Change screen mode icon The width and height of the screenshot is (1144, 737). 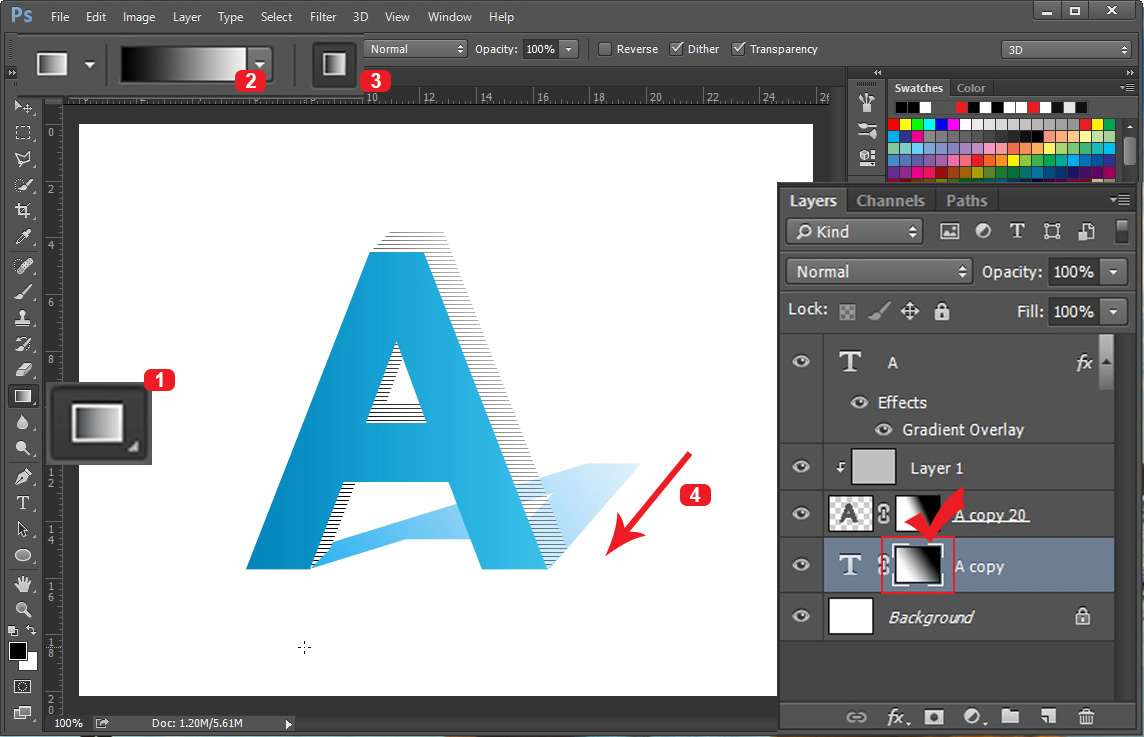pyautogui.click(x=23, y=713)
